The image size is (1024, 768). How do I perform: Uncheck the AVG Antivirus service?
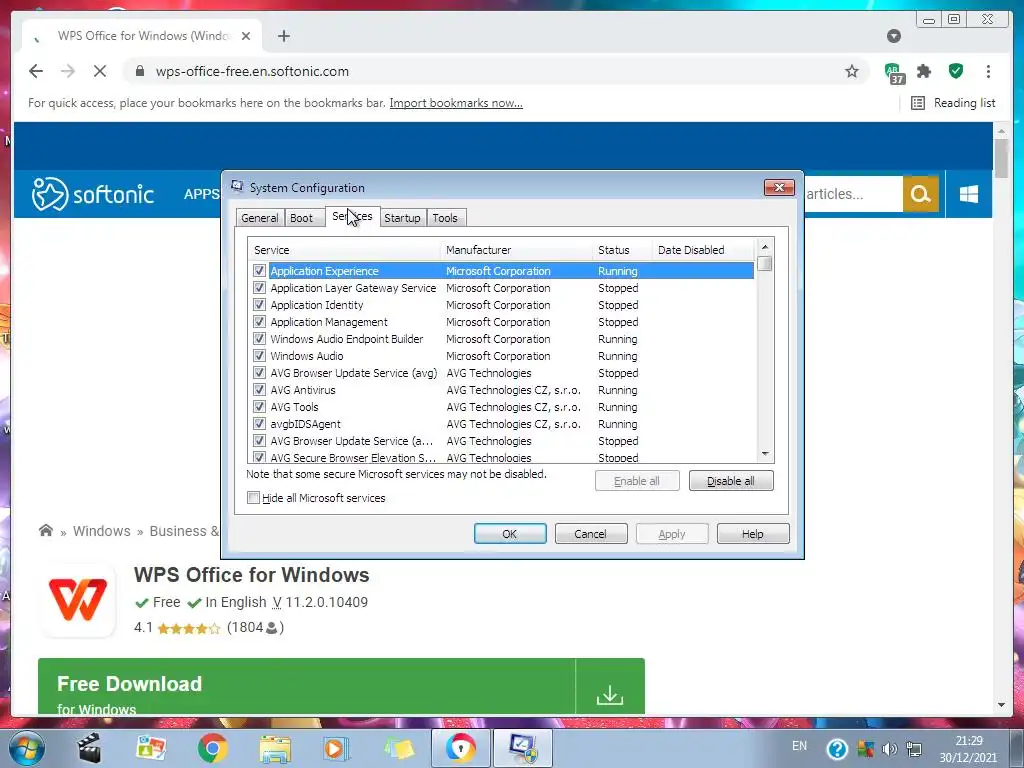[x=259, y=389]
